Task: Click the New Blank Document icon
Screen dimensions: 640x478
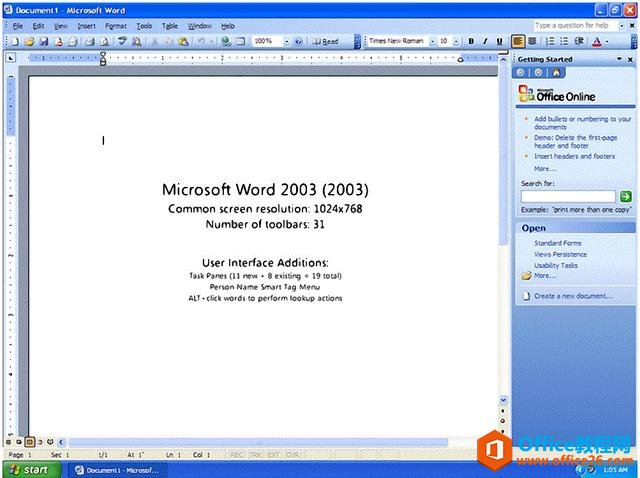Action: (14, 41)
